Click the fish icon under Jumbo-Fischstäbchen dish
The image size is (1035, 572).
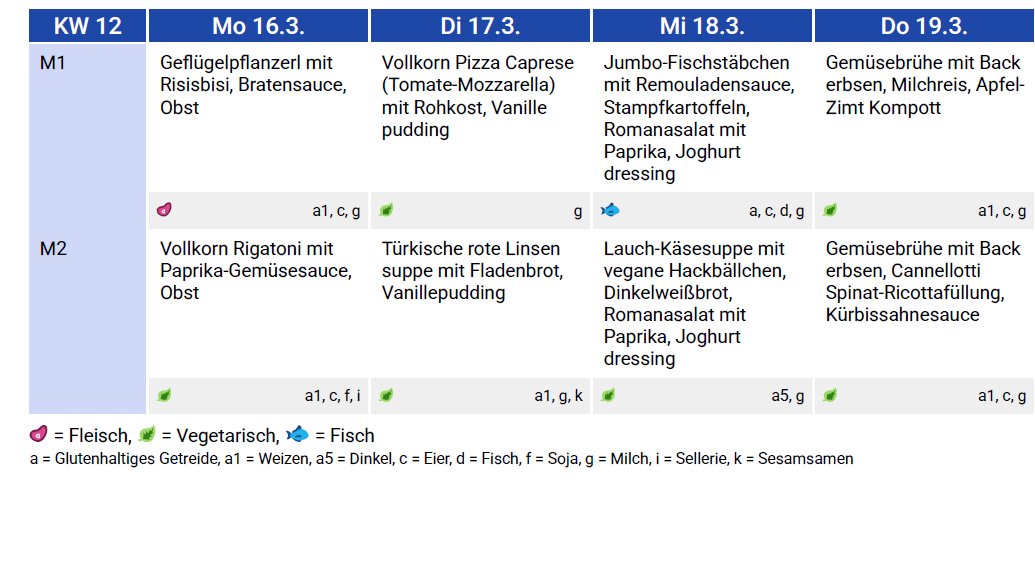pos(610,210)
